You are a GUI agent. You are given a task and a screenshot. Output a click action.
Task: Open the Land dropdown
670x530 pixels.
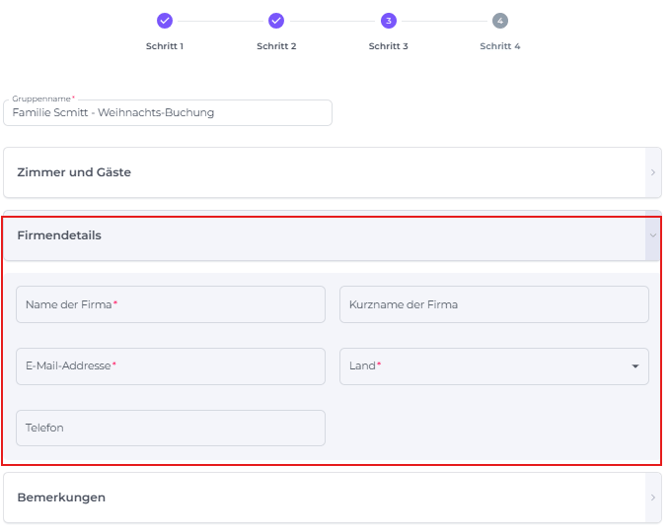click(485, 366)
